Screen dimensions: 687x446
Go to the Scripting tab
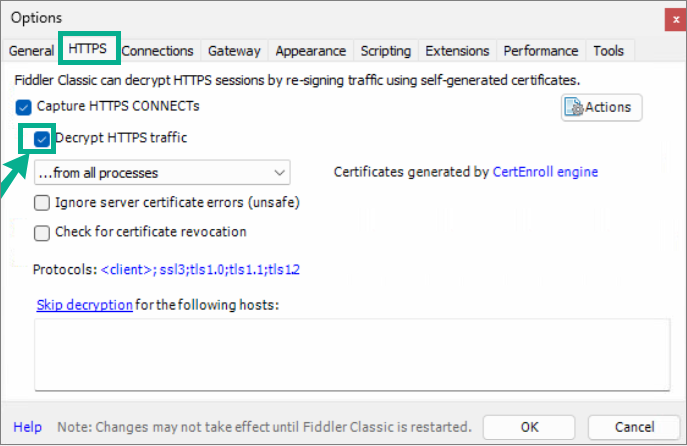386,51
